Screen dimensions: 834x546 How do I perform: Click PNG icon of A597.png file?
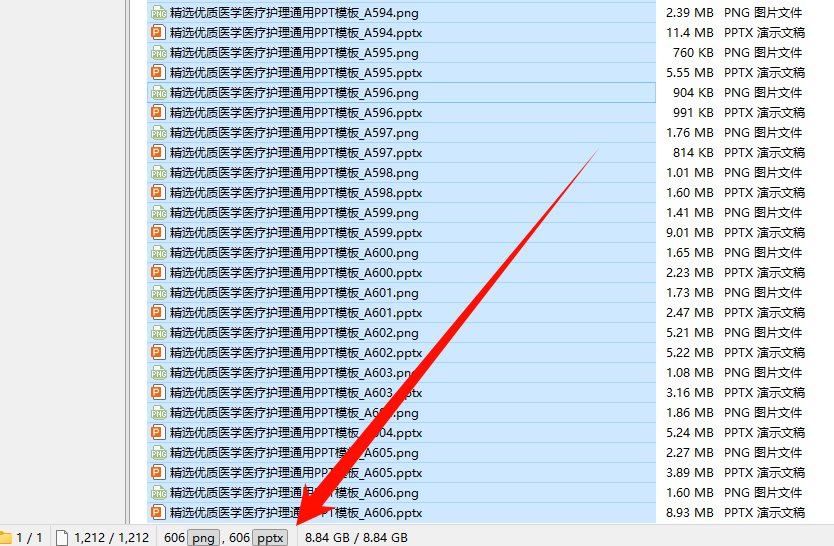[x=159, y=133]
